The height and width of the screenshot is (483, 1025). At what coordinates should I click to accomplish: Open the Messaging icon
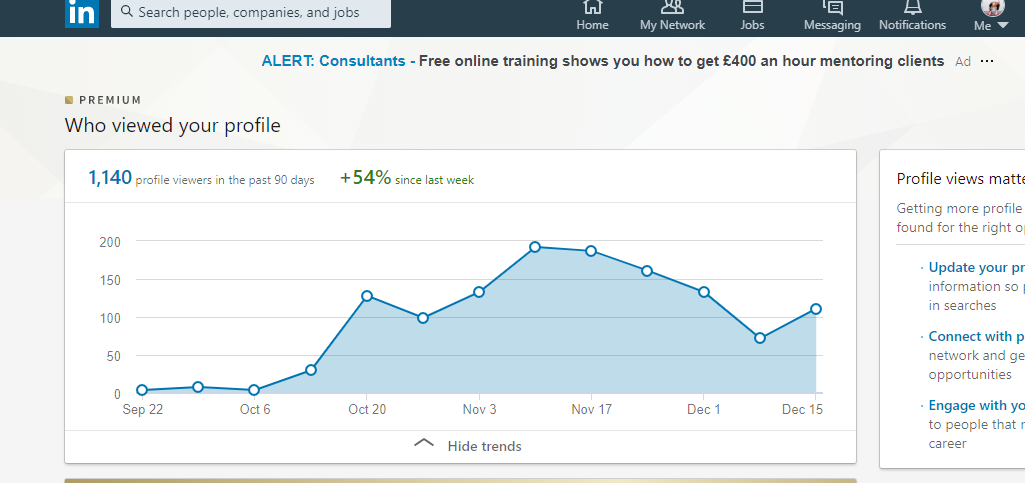pyautogui.click(x=832, y=8)
